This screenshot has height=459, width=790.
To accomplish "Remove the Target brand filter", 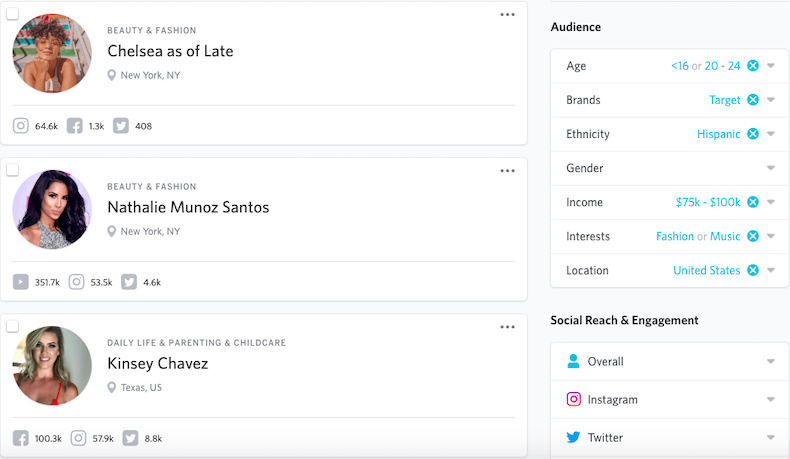I will click(x=753, y=100).
